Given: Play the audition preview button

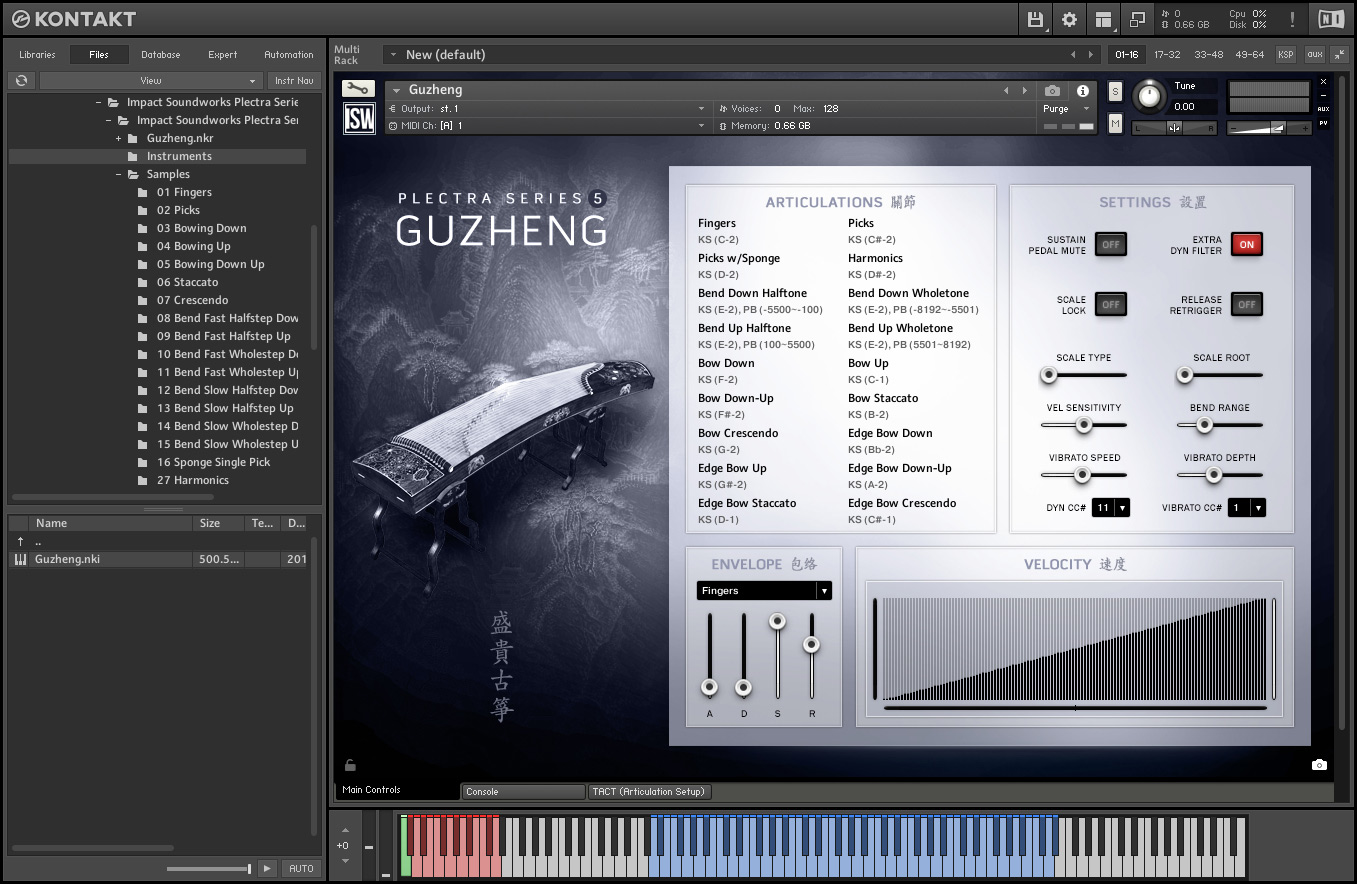Looking at the screenshot, I should click(266, 868).
